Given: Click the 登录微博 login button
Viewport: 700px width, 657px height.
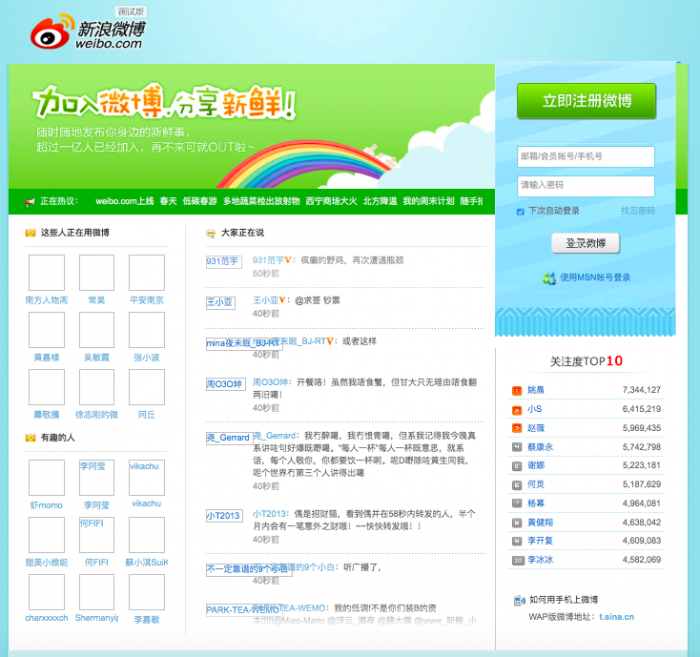Looking at the screenshot, I should (x=585, y=243).
